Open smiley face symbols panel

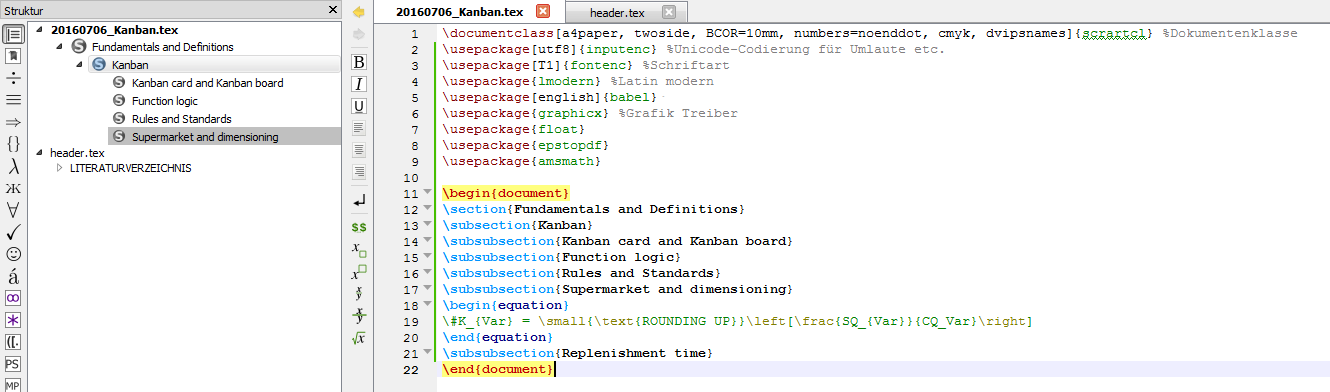click(x=14, y=254)
